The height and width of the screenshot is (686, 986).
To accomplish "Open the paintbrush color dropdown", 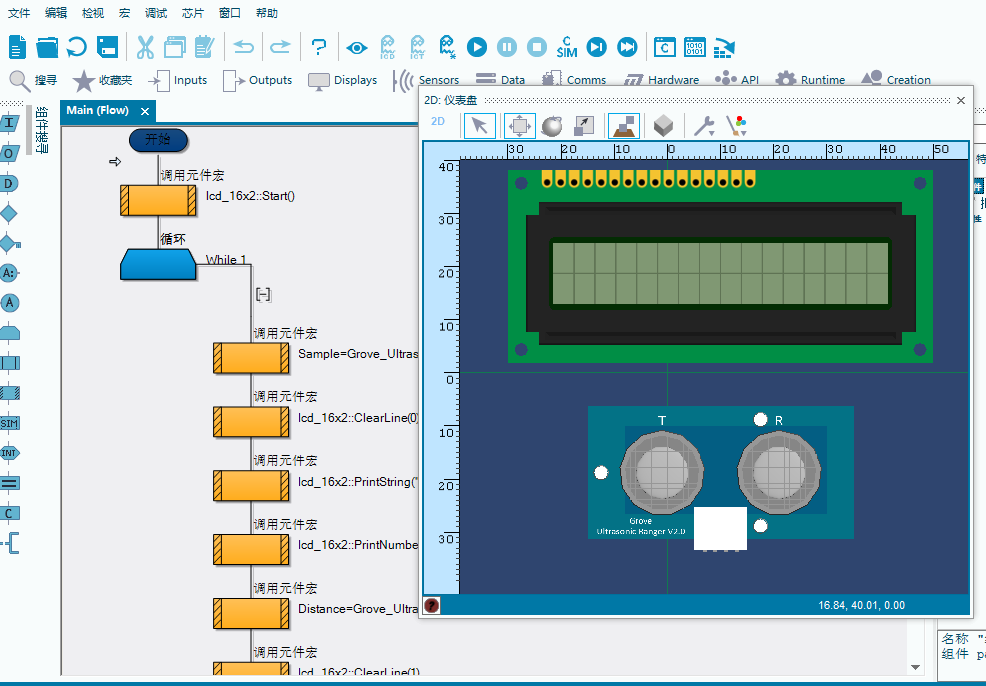I will click(736, 125).
